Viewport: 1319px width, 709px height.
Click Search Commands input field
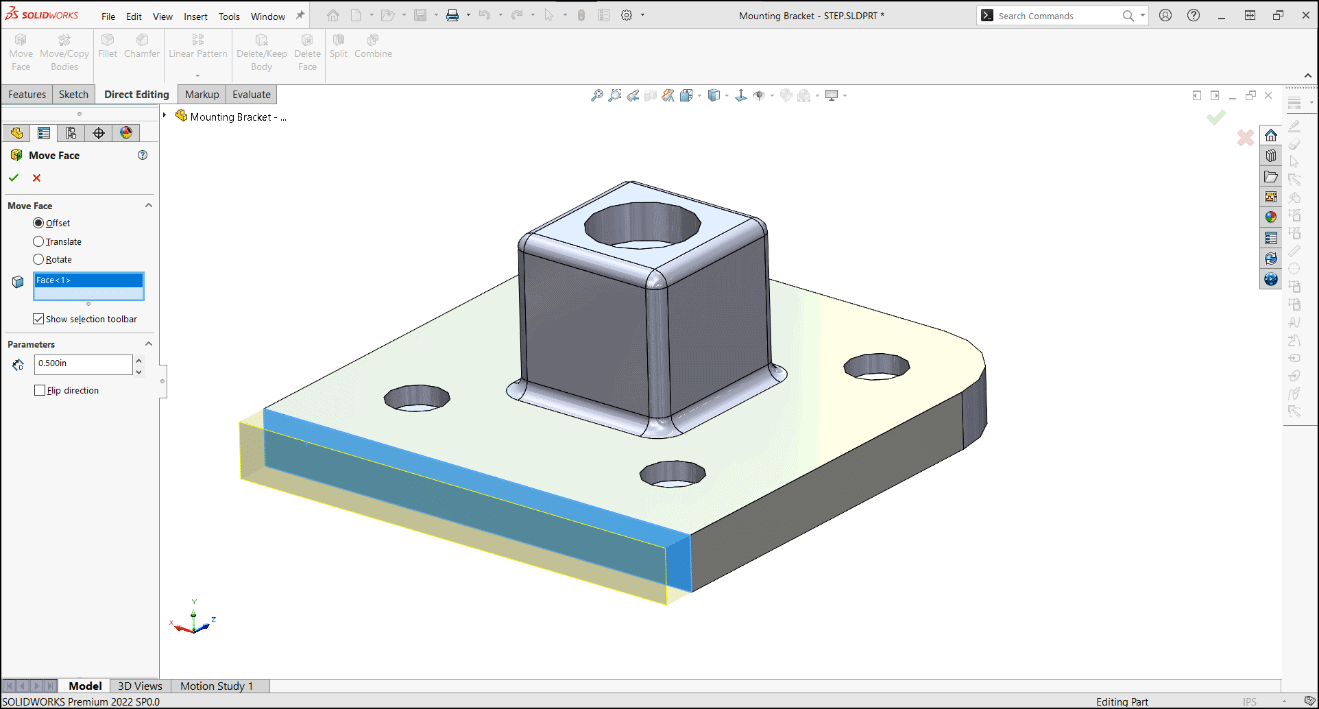1058,16
